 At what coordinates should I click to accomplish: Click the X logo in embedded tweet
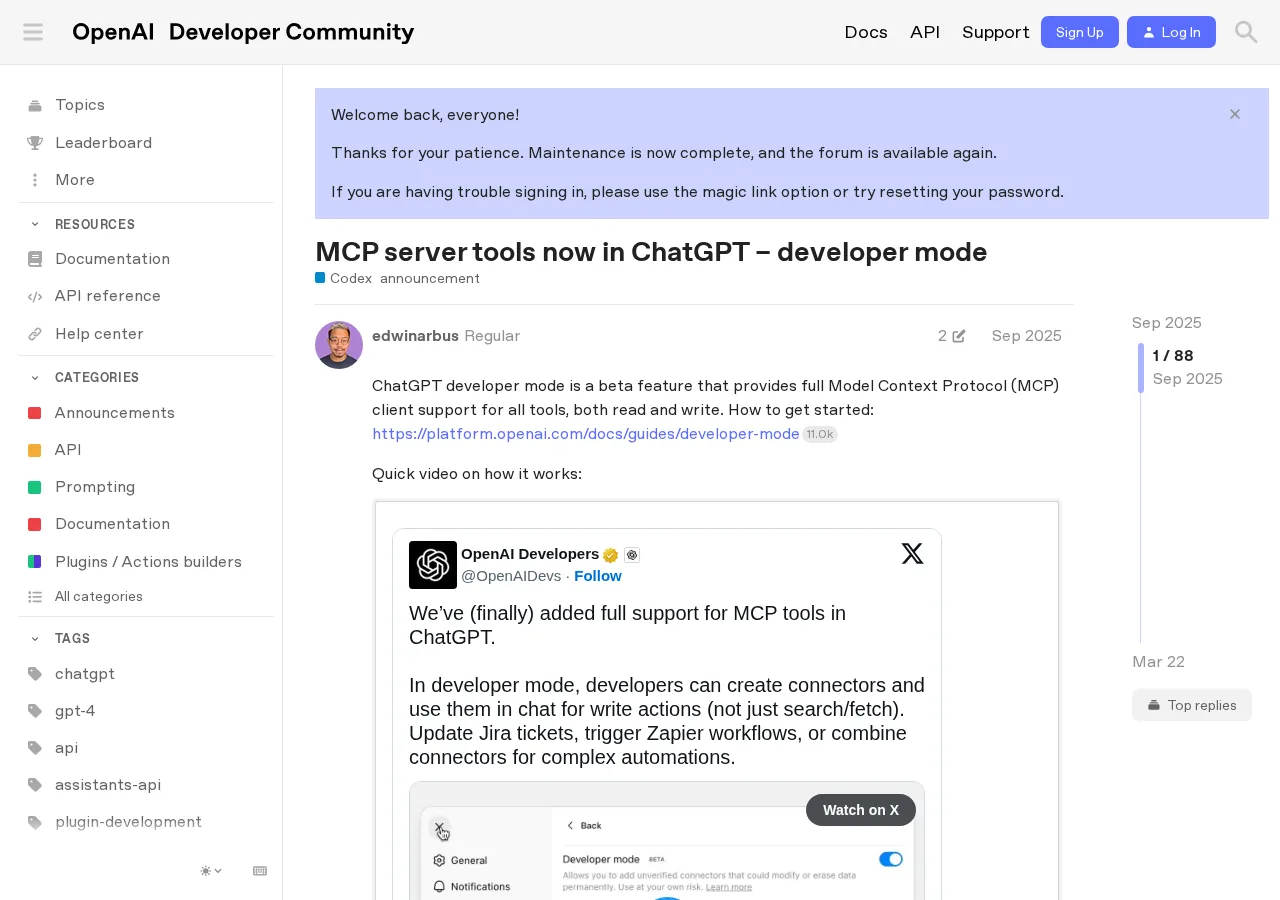[912, 553]
